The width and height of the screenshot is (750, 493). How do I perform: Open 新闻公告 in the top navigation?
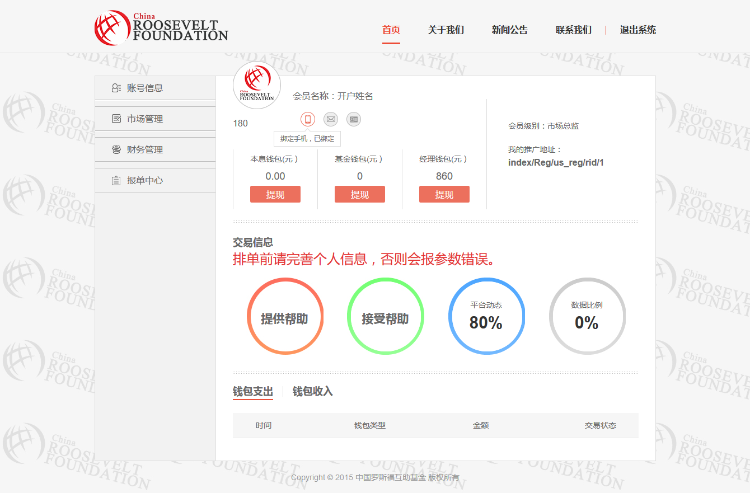tap(509, 30)
